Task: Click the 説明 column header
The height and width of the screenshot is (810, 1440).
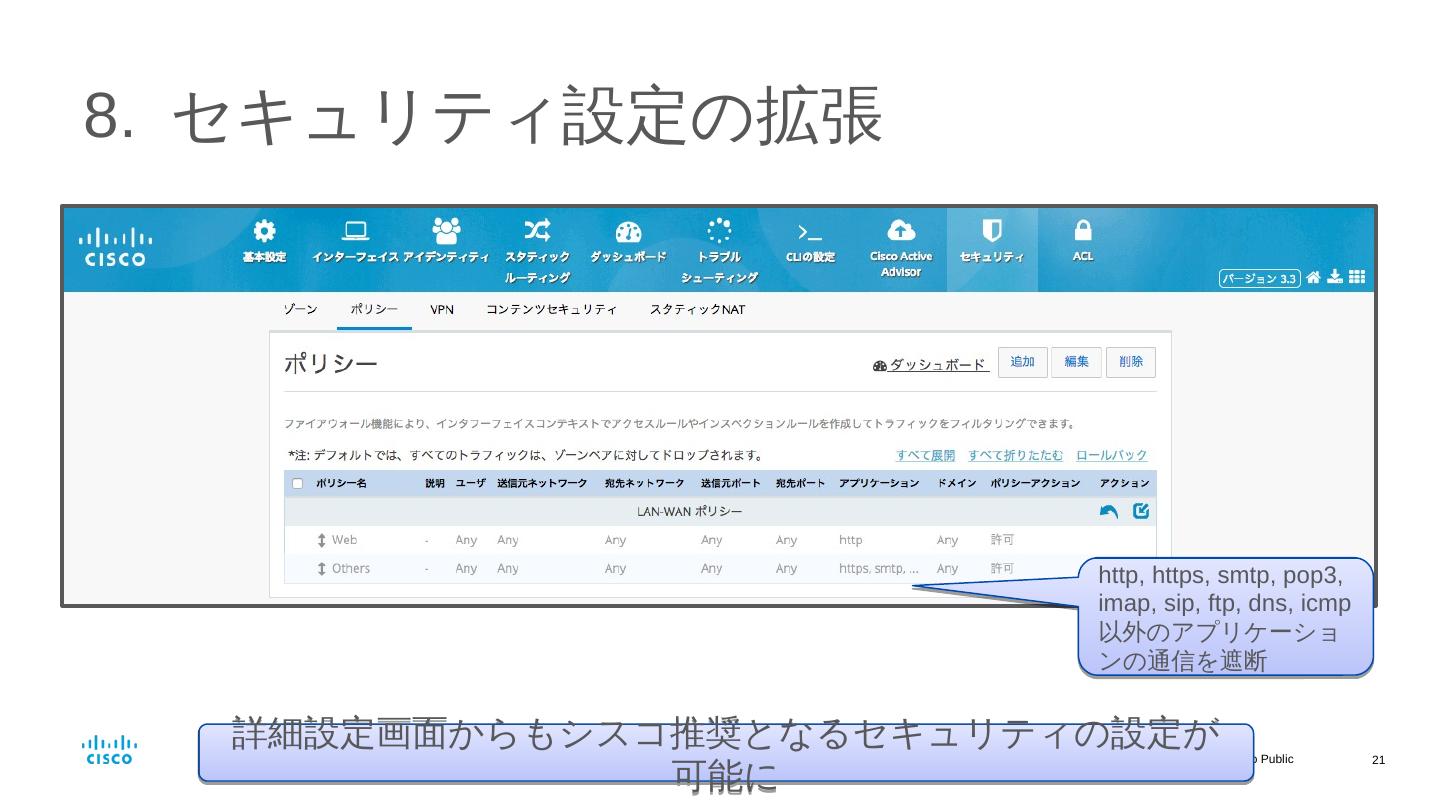Action: point(435,484)
